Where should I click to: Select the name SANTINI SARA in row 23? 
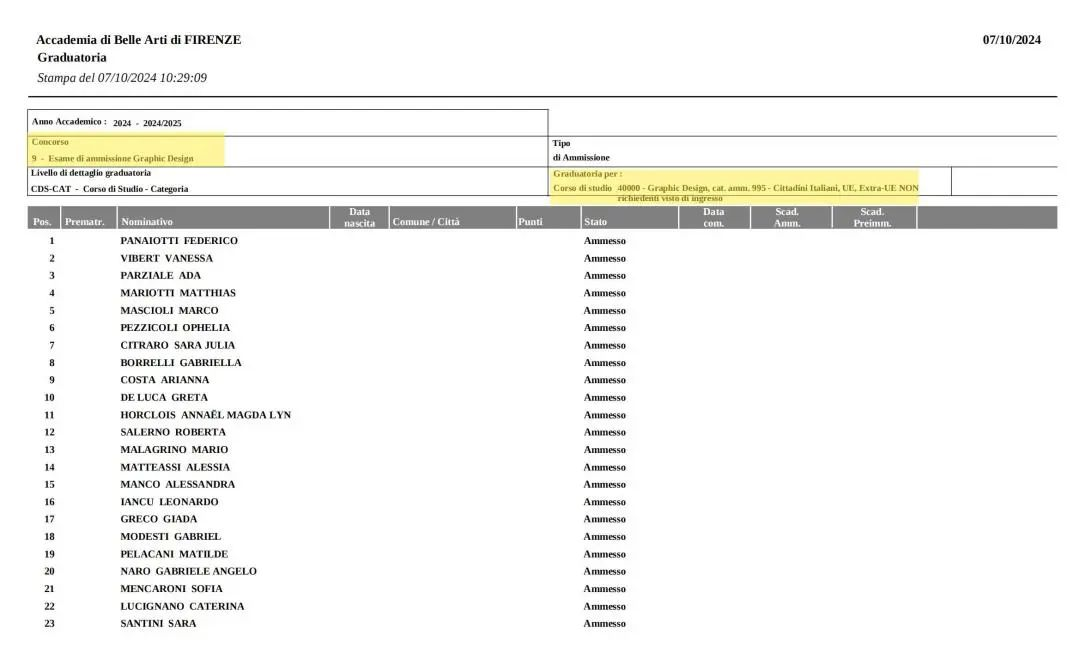pyautogui.click(x=158, y=624)
